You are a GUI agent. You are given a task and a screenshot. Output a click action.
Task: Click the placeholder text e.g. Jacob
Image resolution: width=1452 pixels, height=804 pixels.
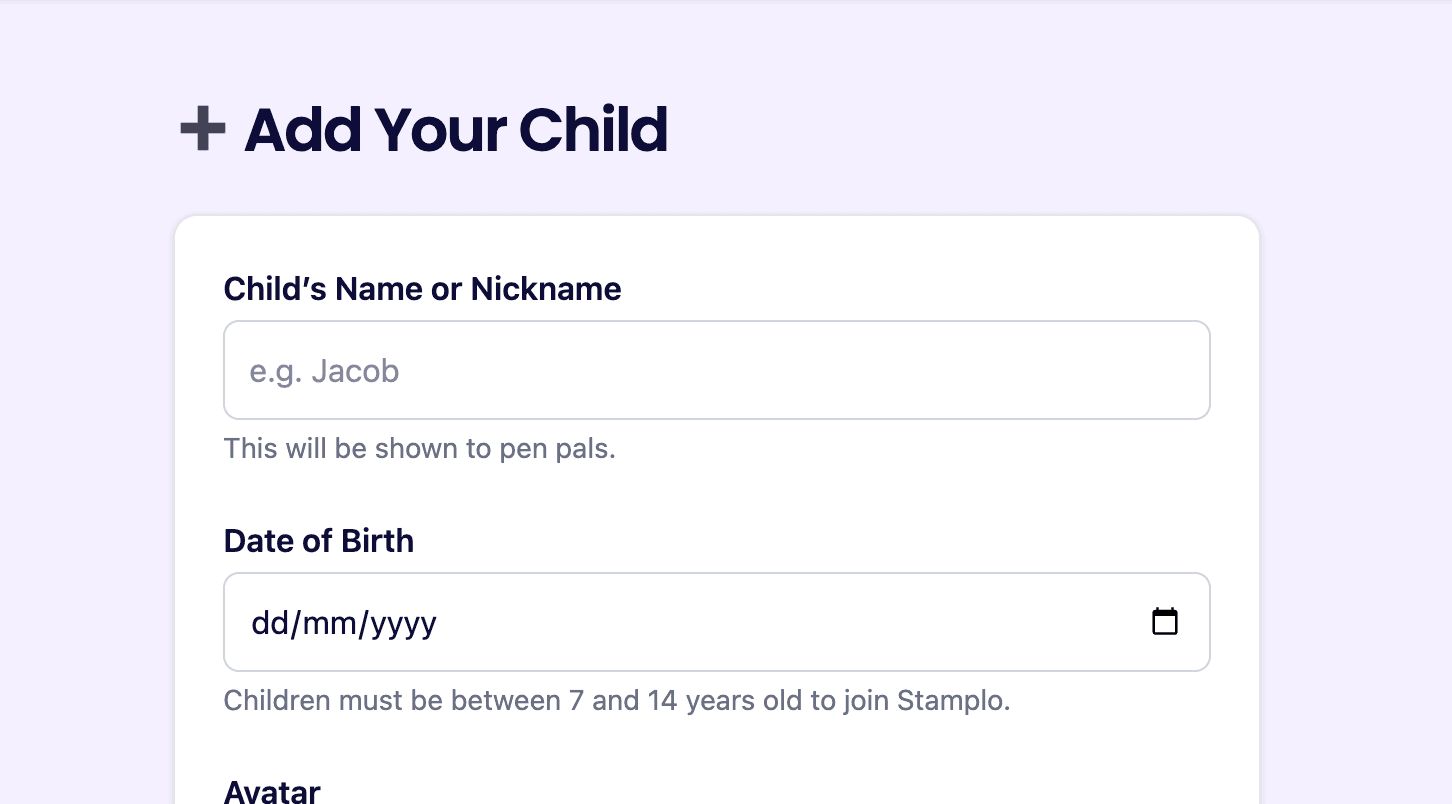pos(324,369)
